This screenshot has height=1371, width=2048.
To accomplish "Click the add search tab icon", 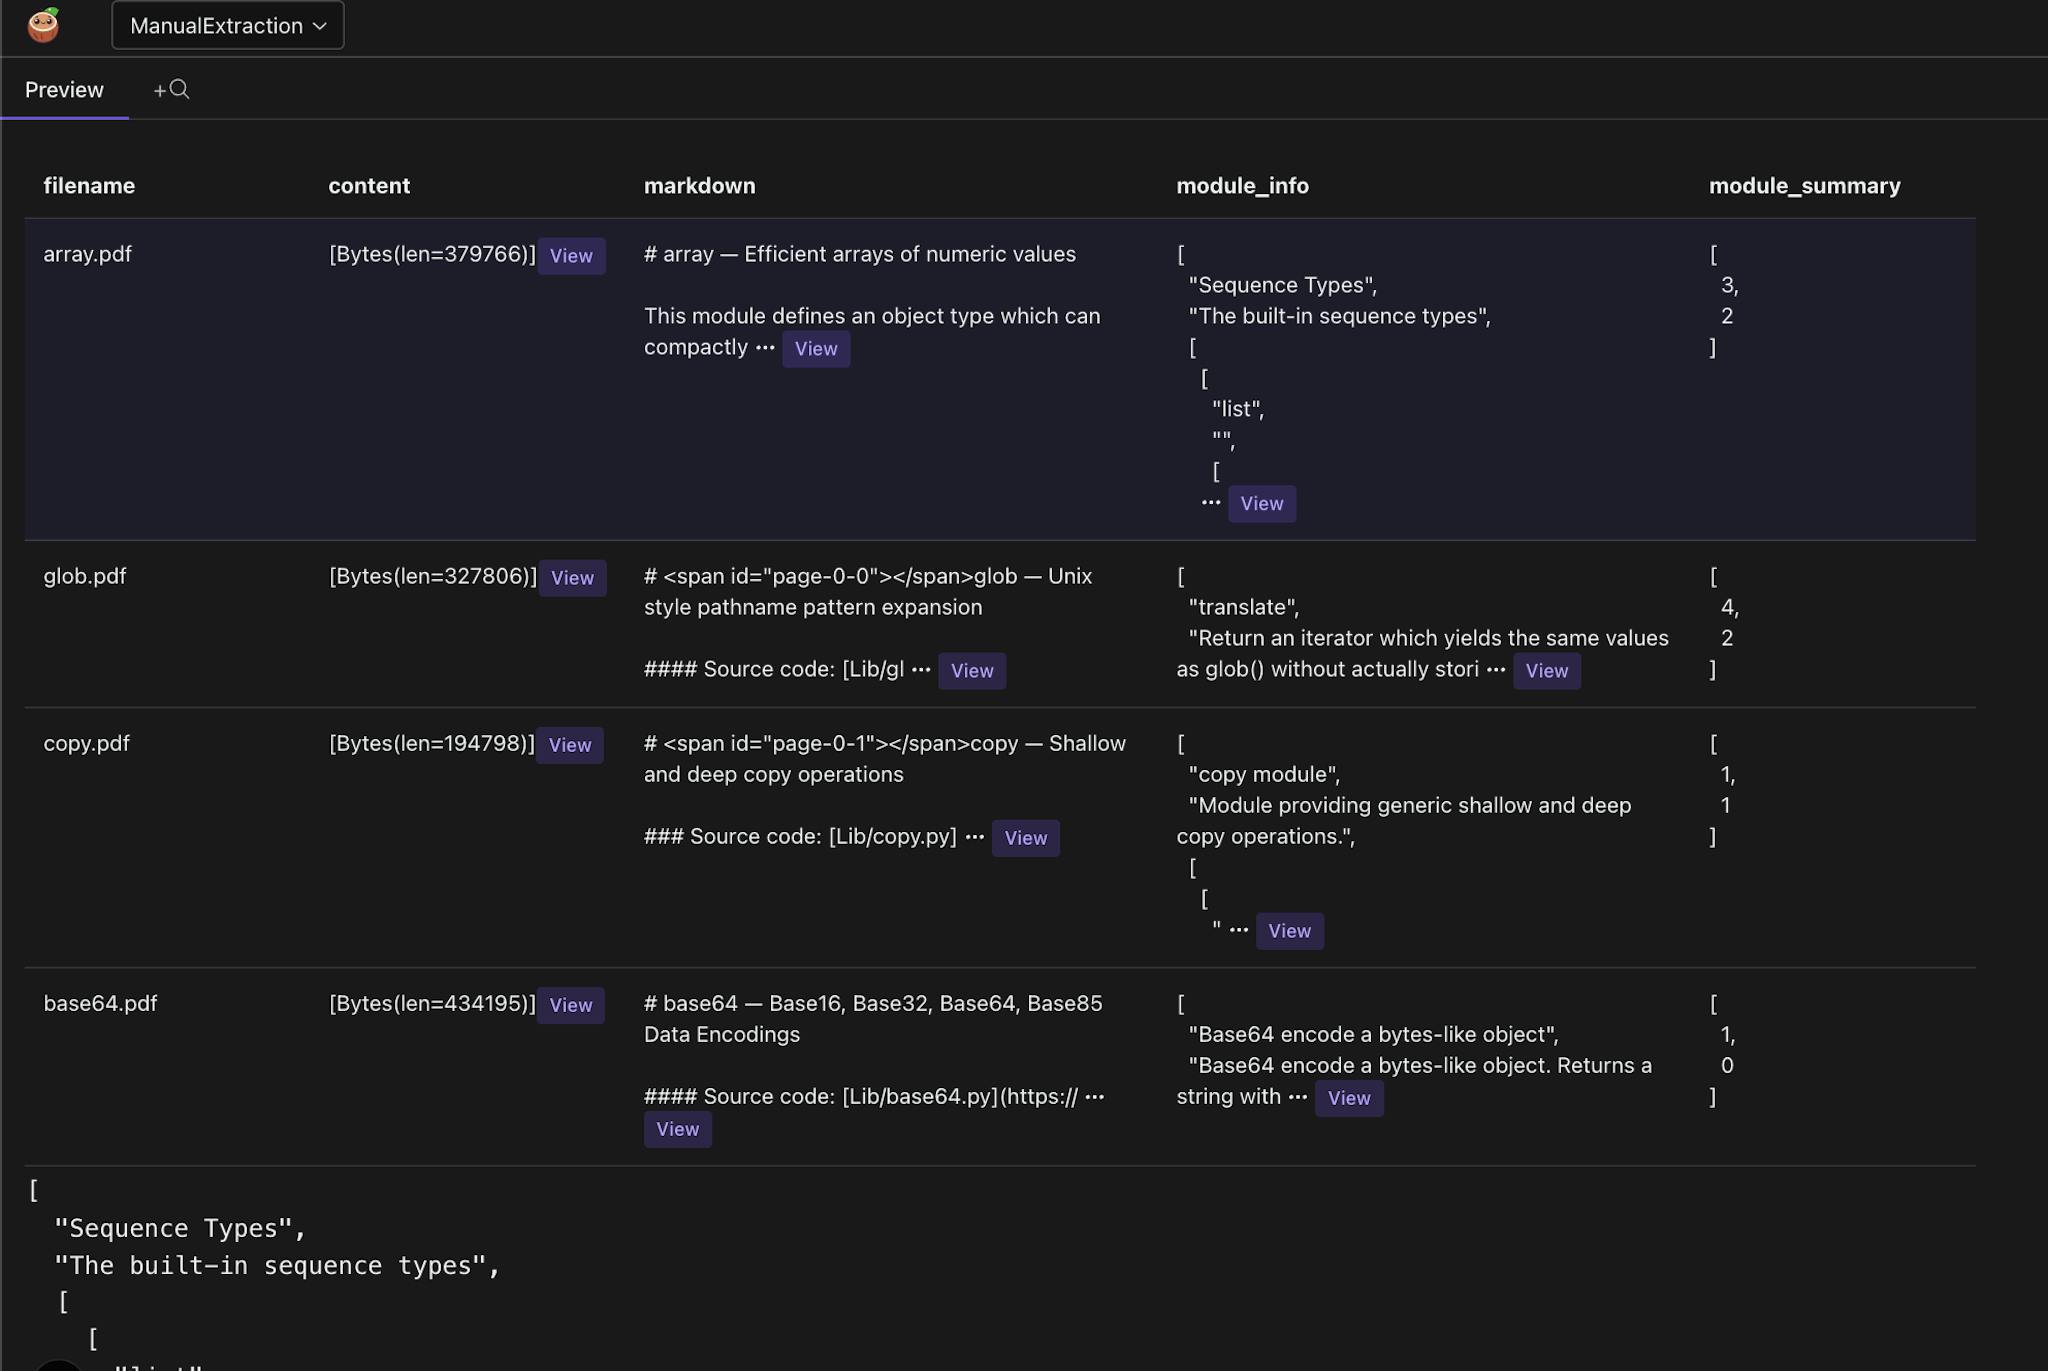I will [x=171, y=90].
